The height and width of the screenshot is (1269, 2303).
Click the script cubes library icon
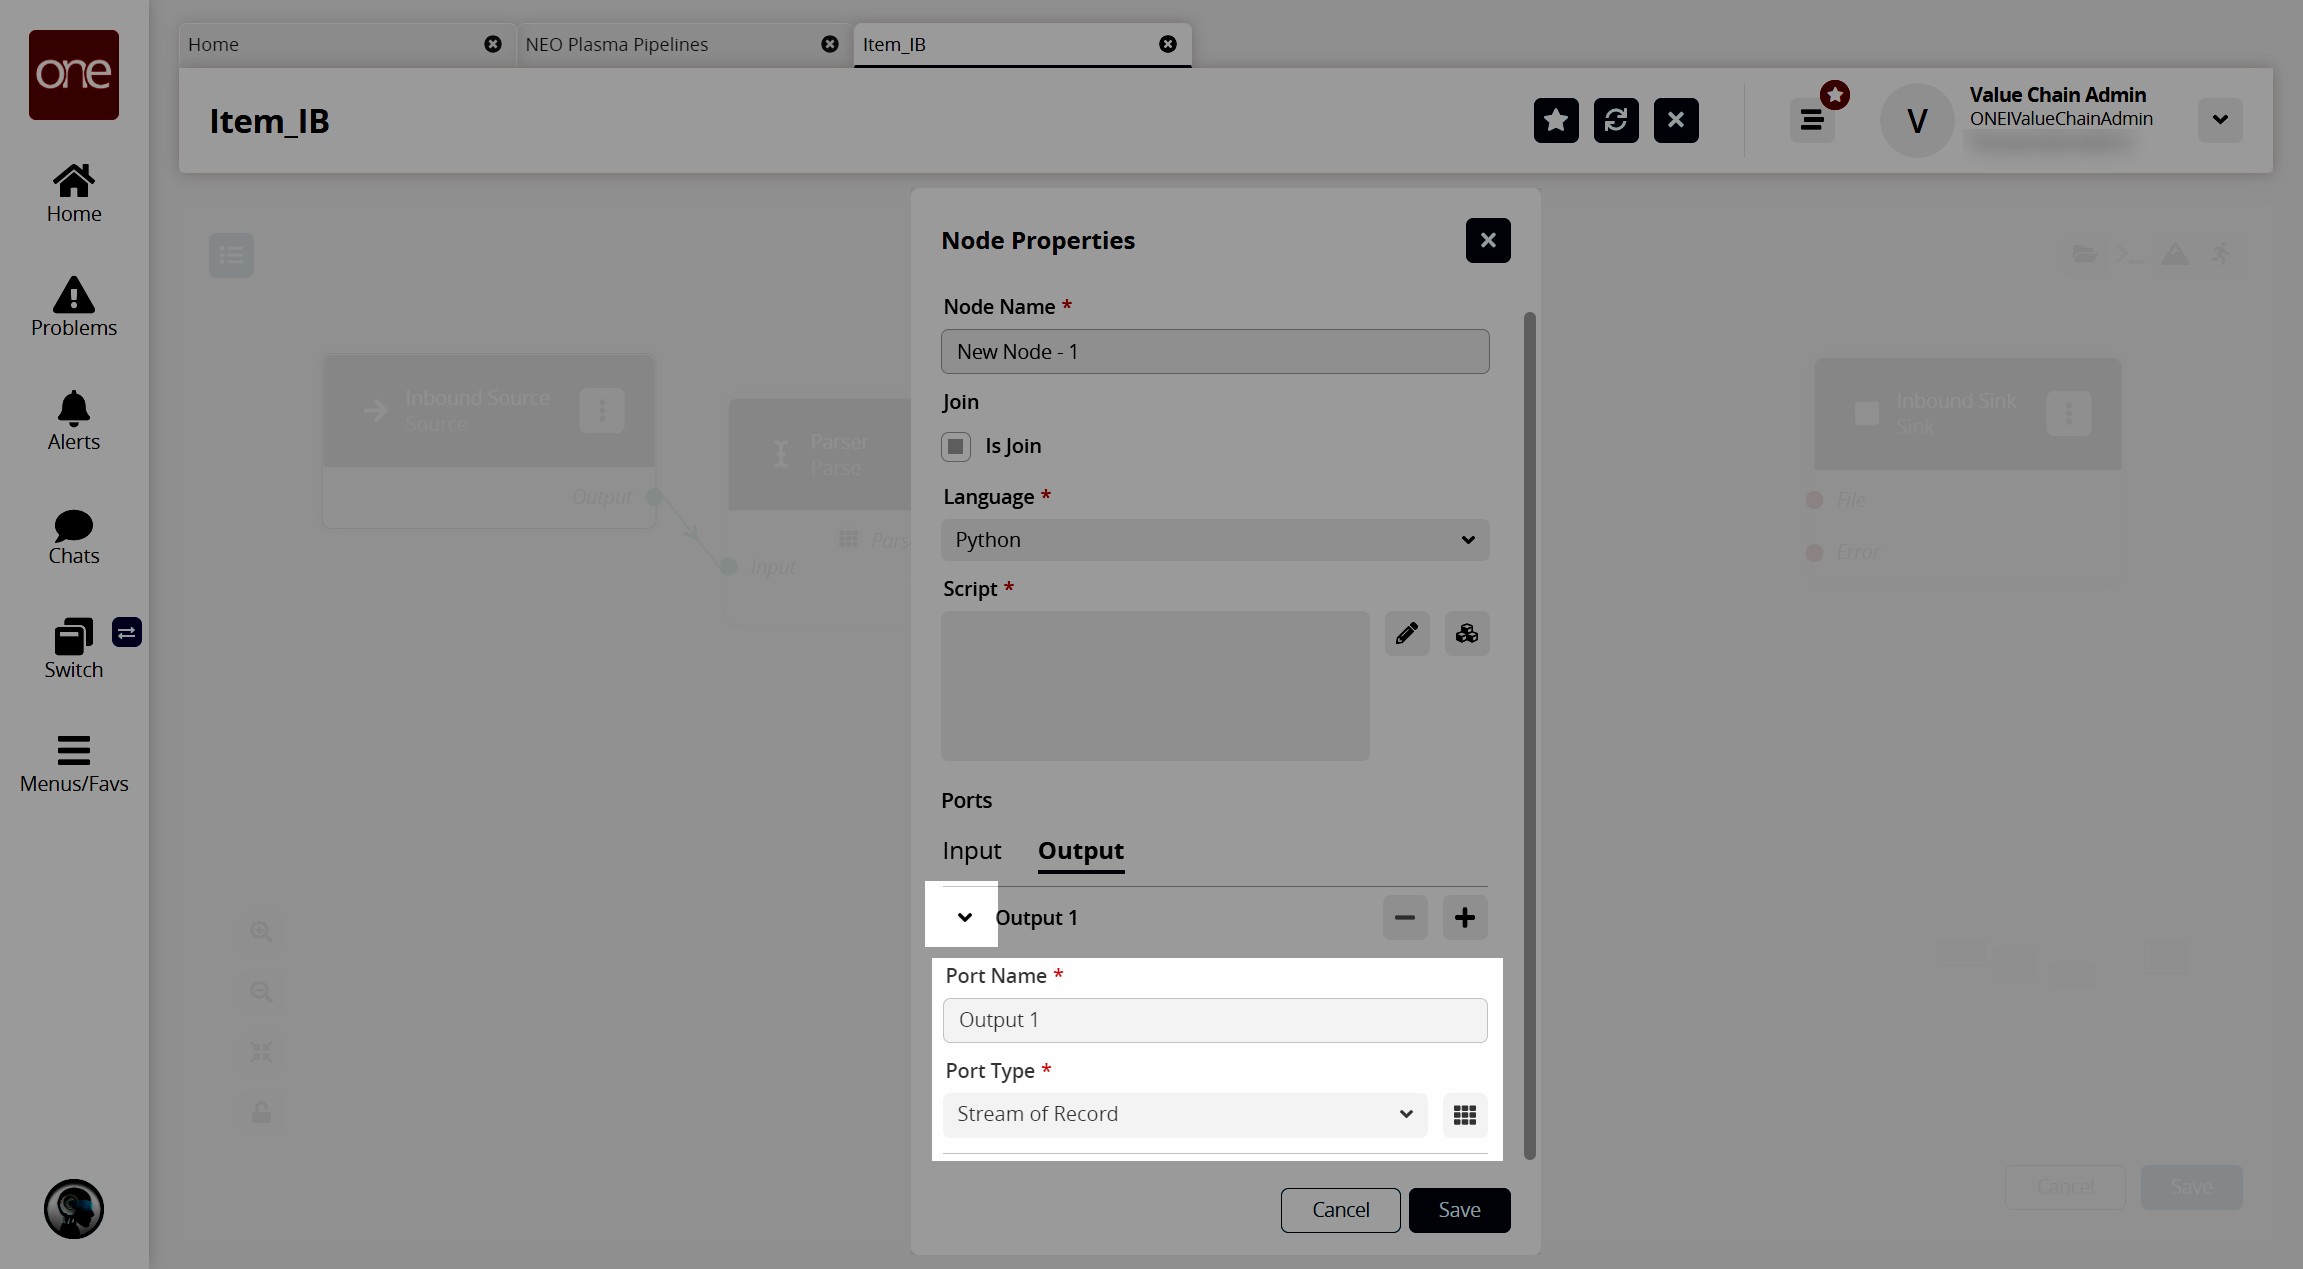(x=1466, y=633)
